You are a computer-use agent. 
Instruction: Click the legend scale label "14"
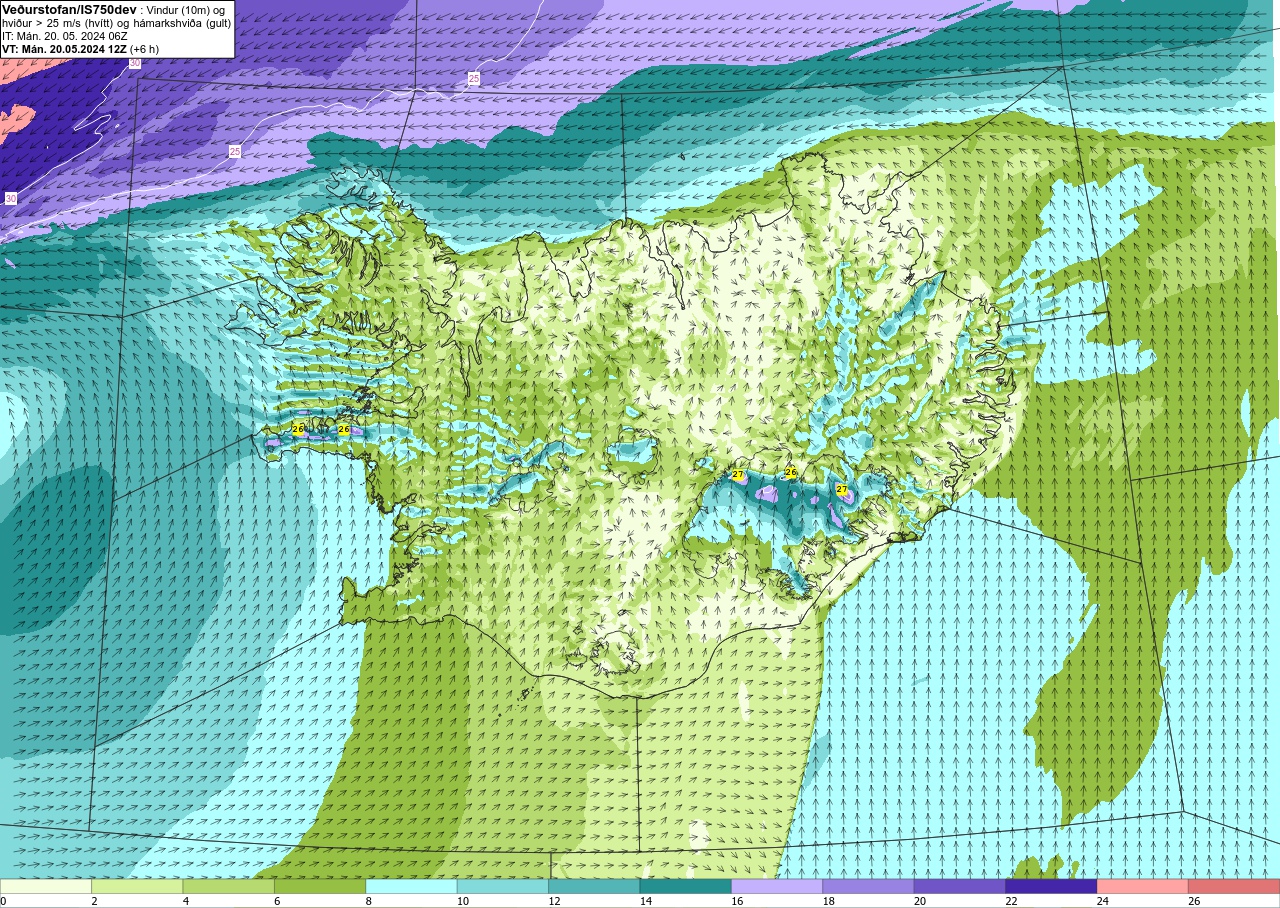[x=646, y=901]
